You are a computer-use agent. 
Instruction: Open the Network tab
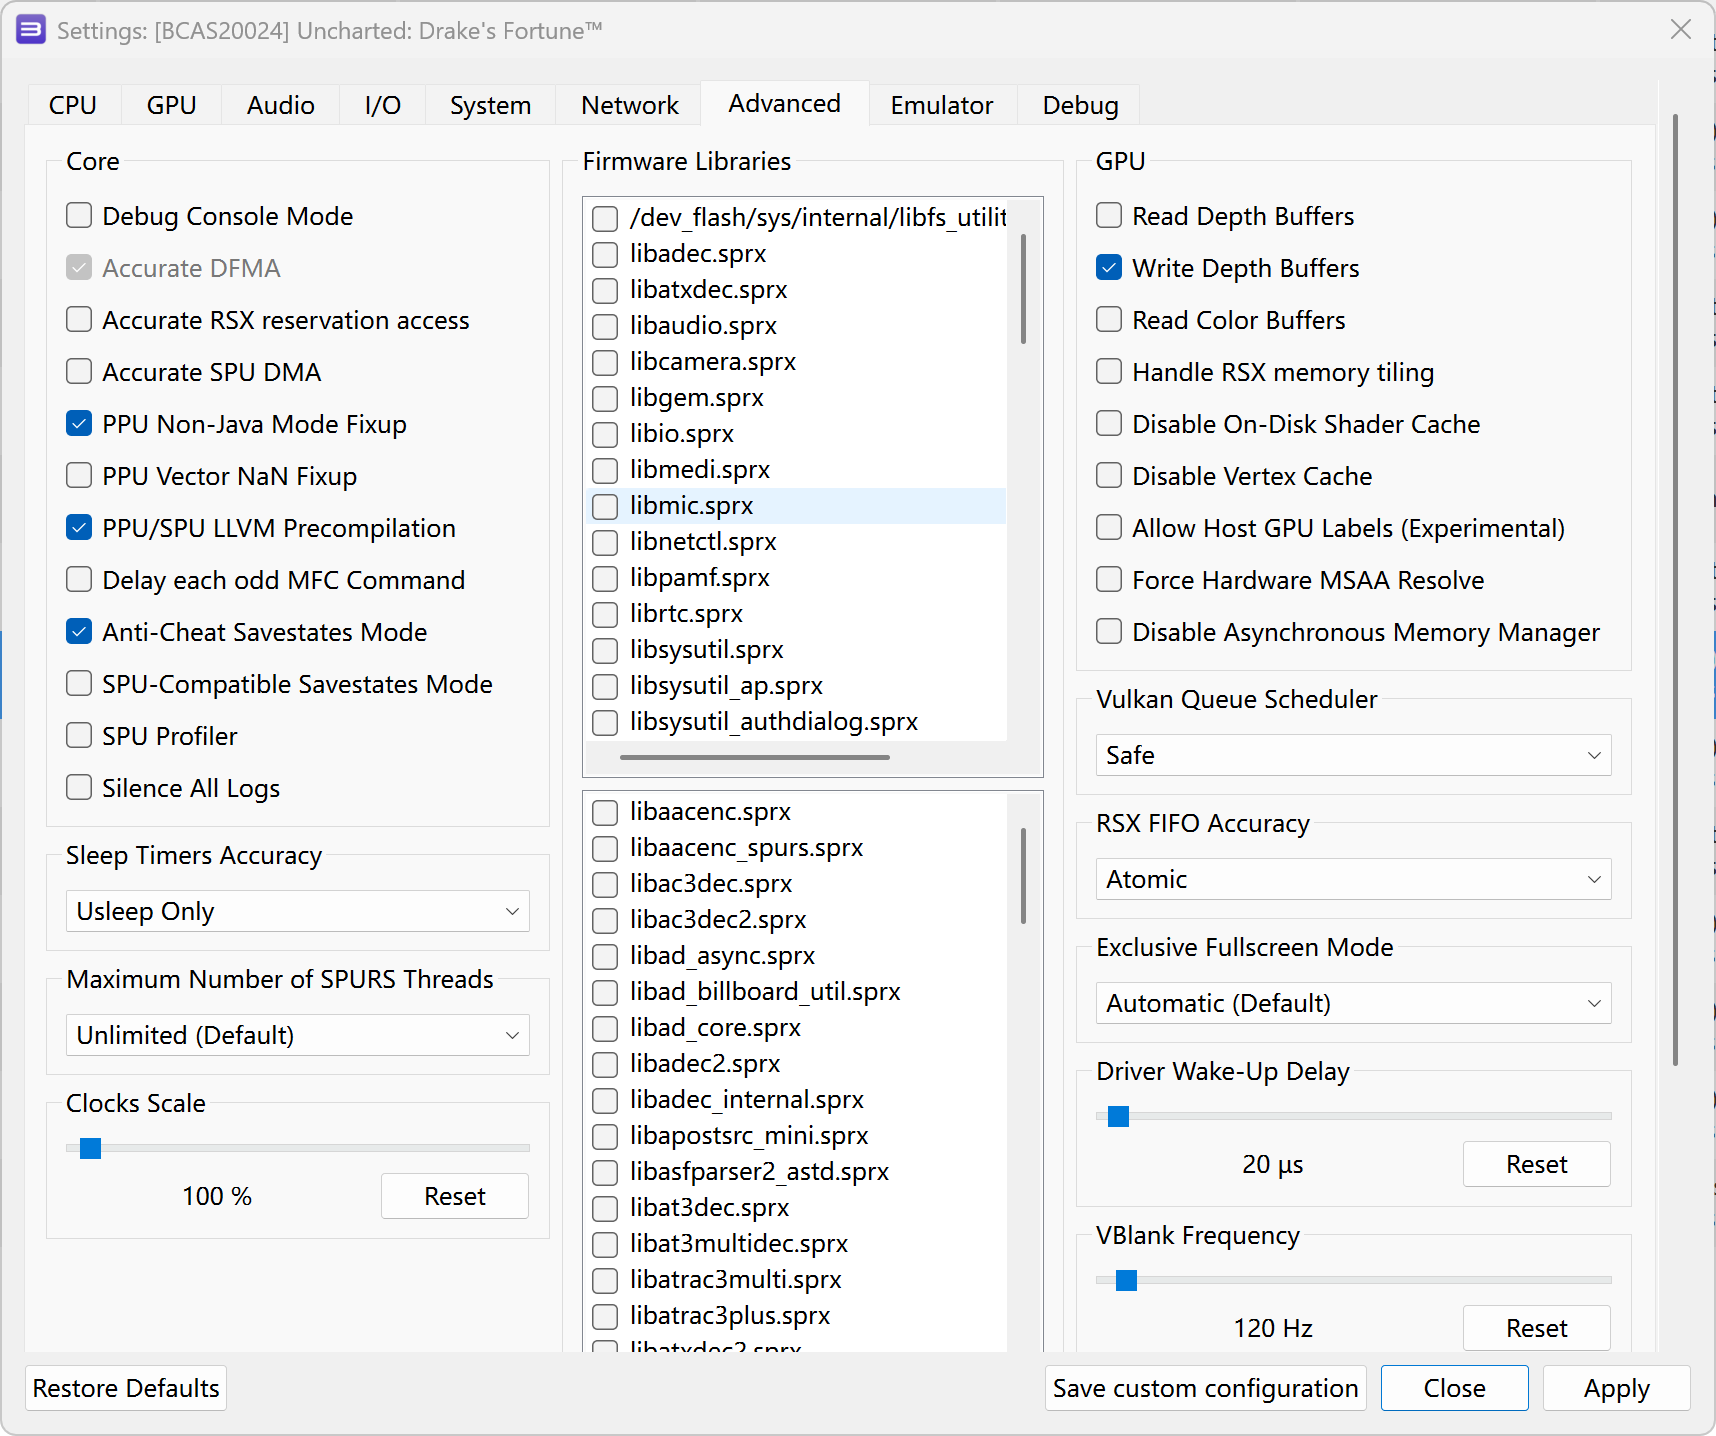[x=630, y=105]
